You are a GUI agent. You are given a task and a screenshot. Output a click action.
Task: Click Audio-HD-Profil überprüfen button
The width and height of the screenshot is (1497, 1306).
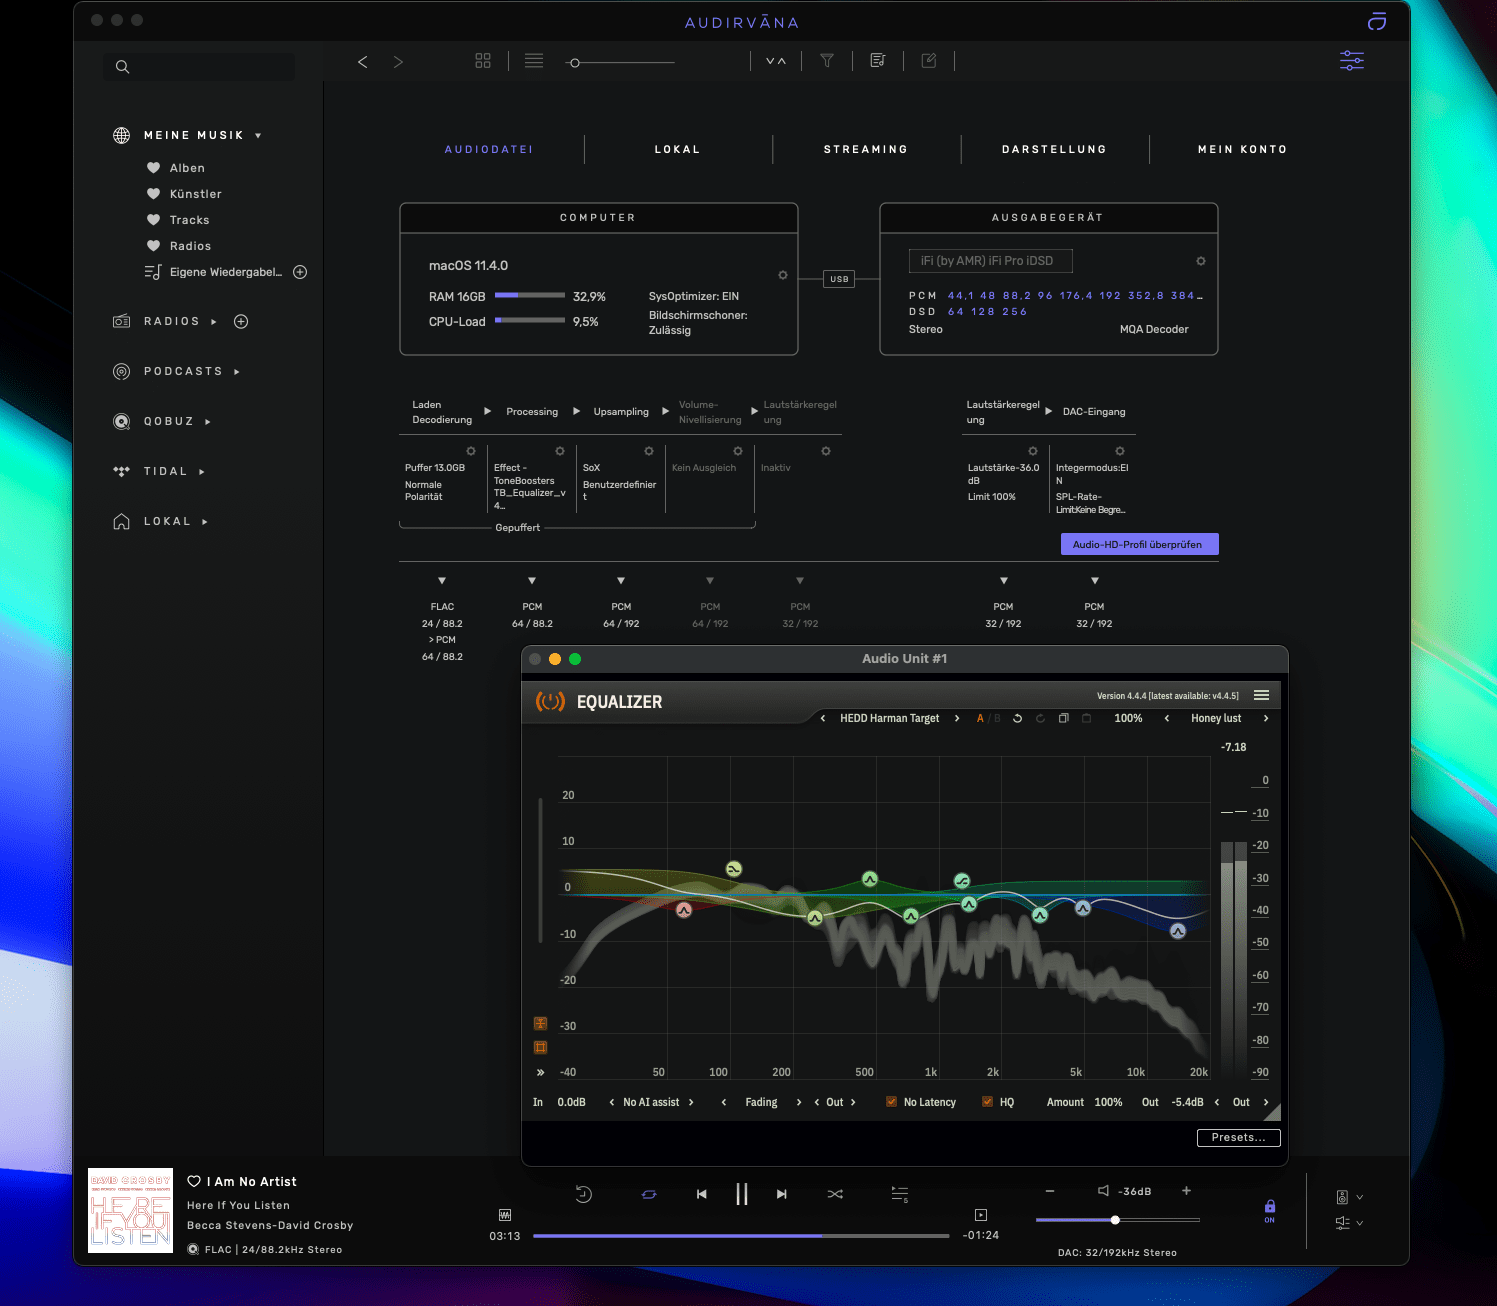pyautogui.click(x=1139, y=544)
